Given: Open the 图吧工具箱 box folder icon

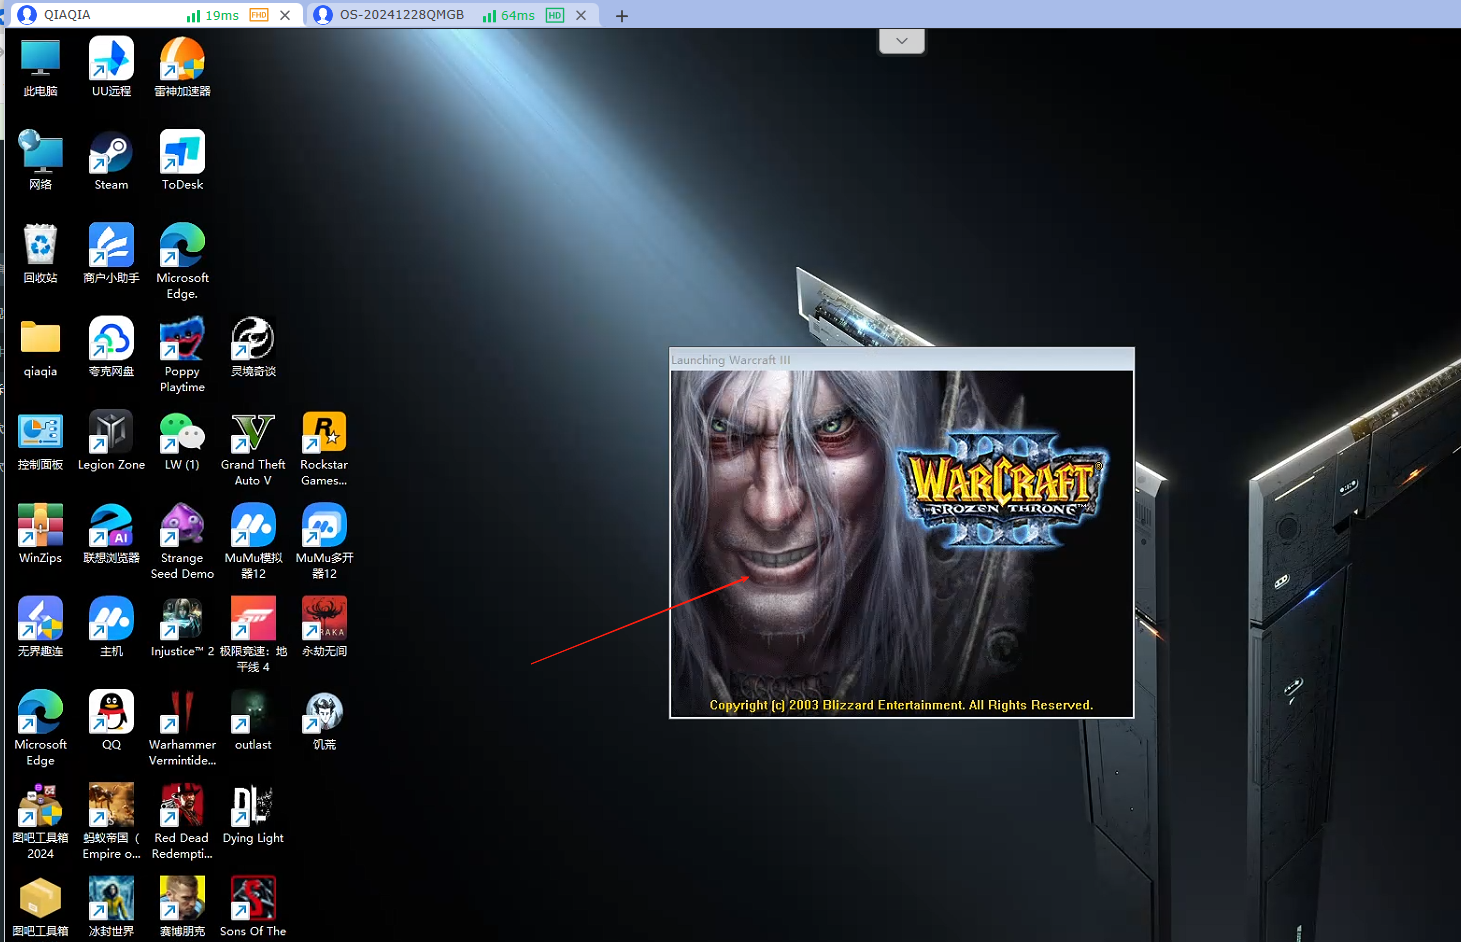Looking at the screenshot, I should pyautogui.click(x=40, y=906).
